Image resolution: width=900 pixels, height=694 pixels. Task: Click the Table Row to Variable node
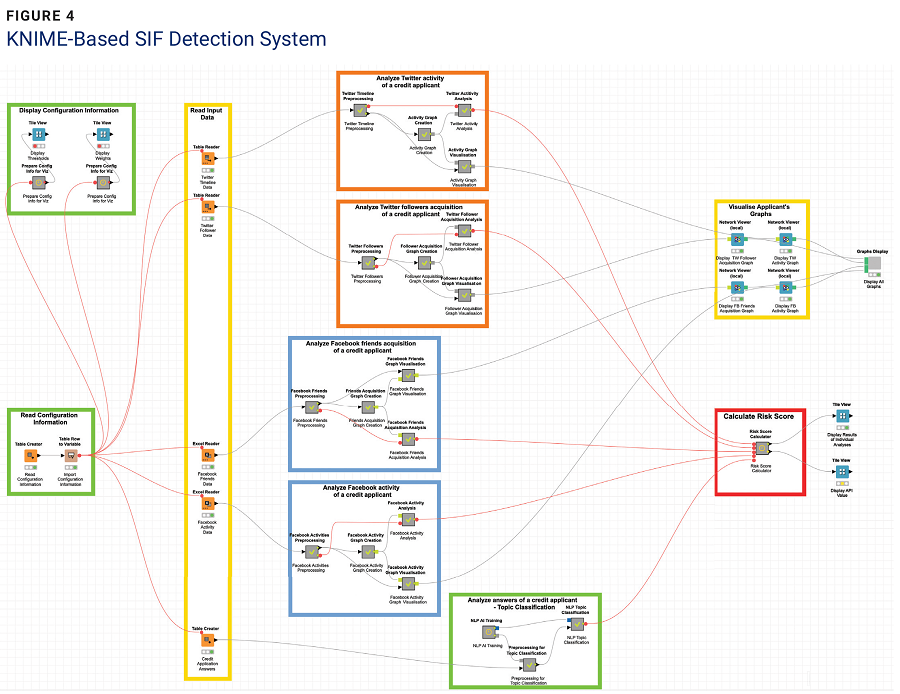click(71, 456)
